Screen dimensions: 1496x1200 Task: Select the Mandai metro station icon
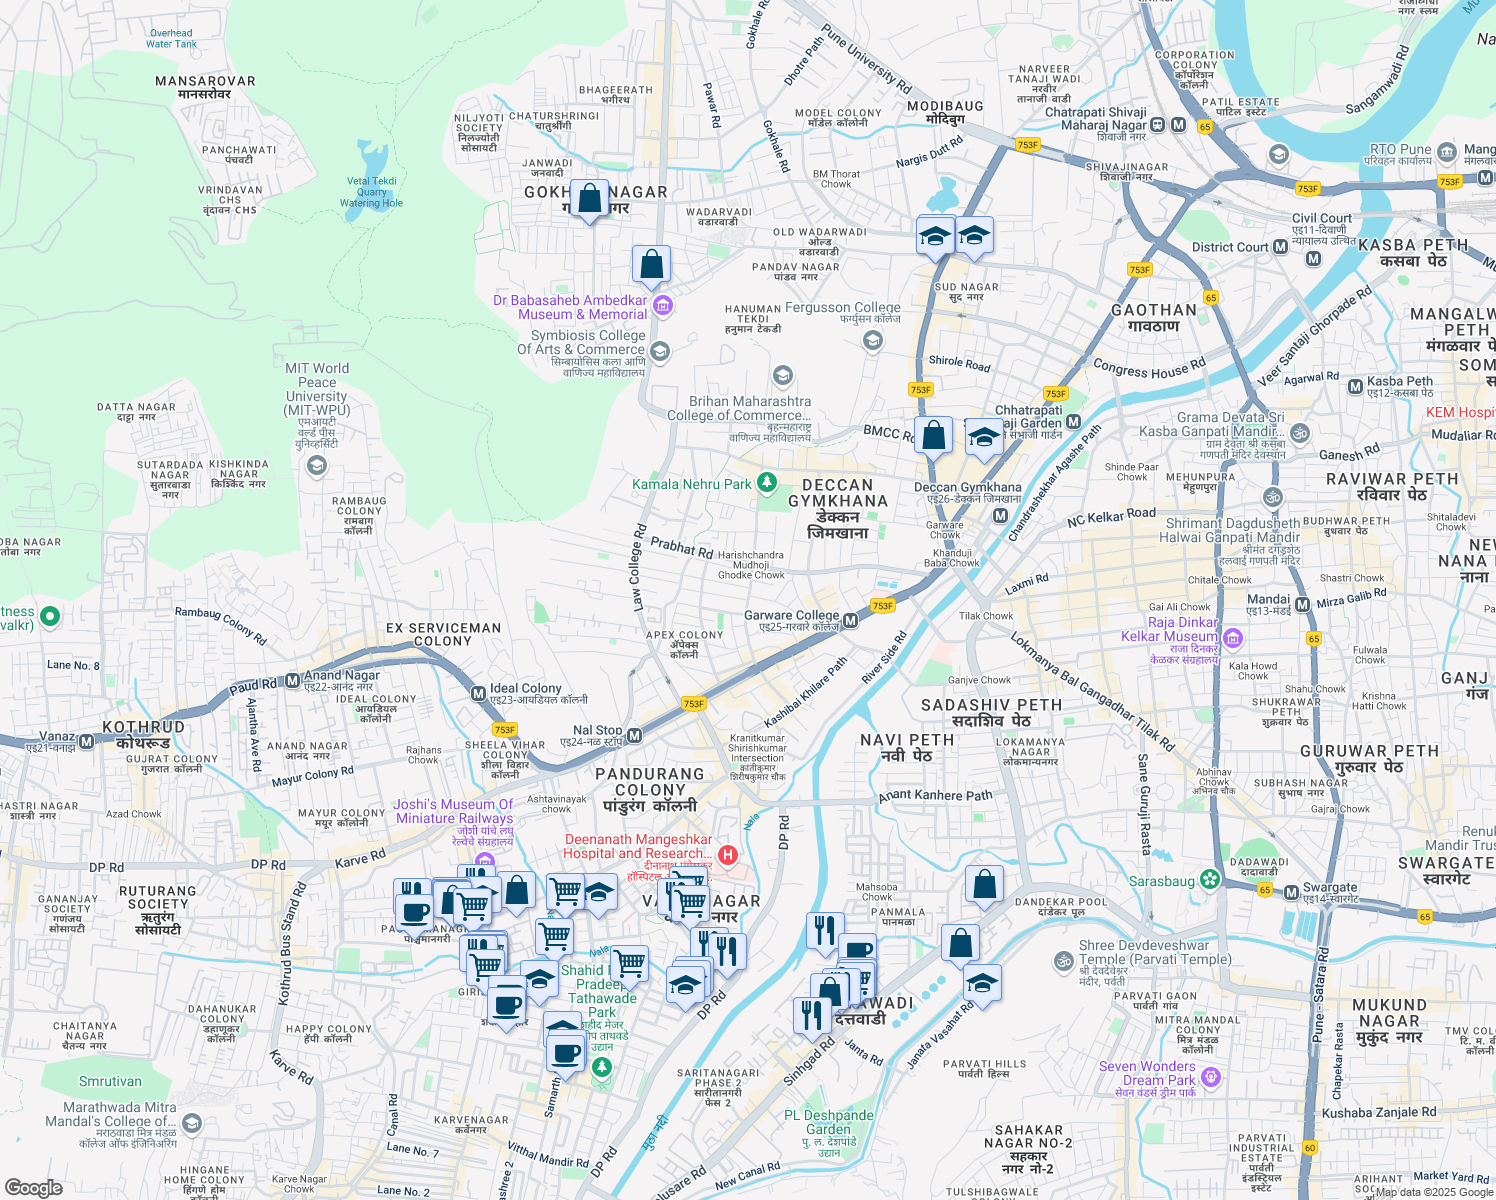[x=1302, y=605]
